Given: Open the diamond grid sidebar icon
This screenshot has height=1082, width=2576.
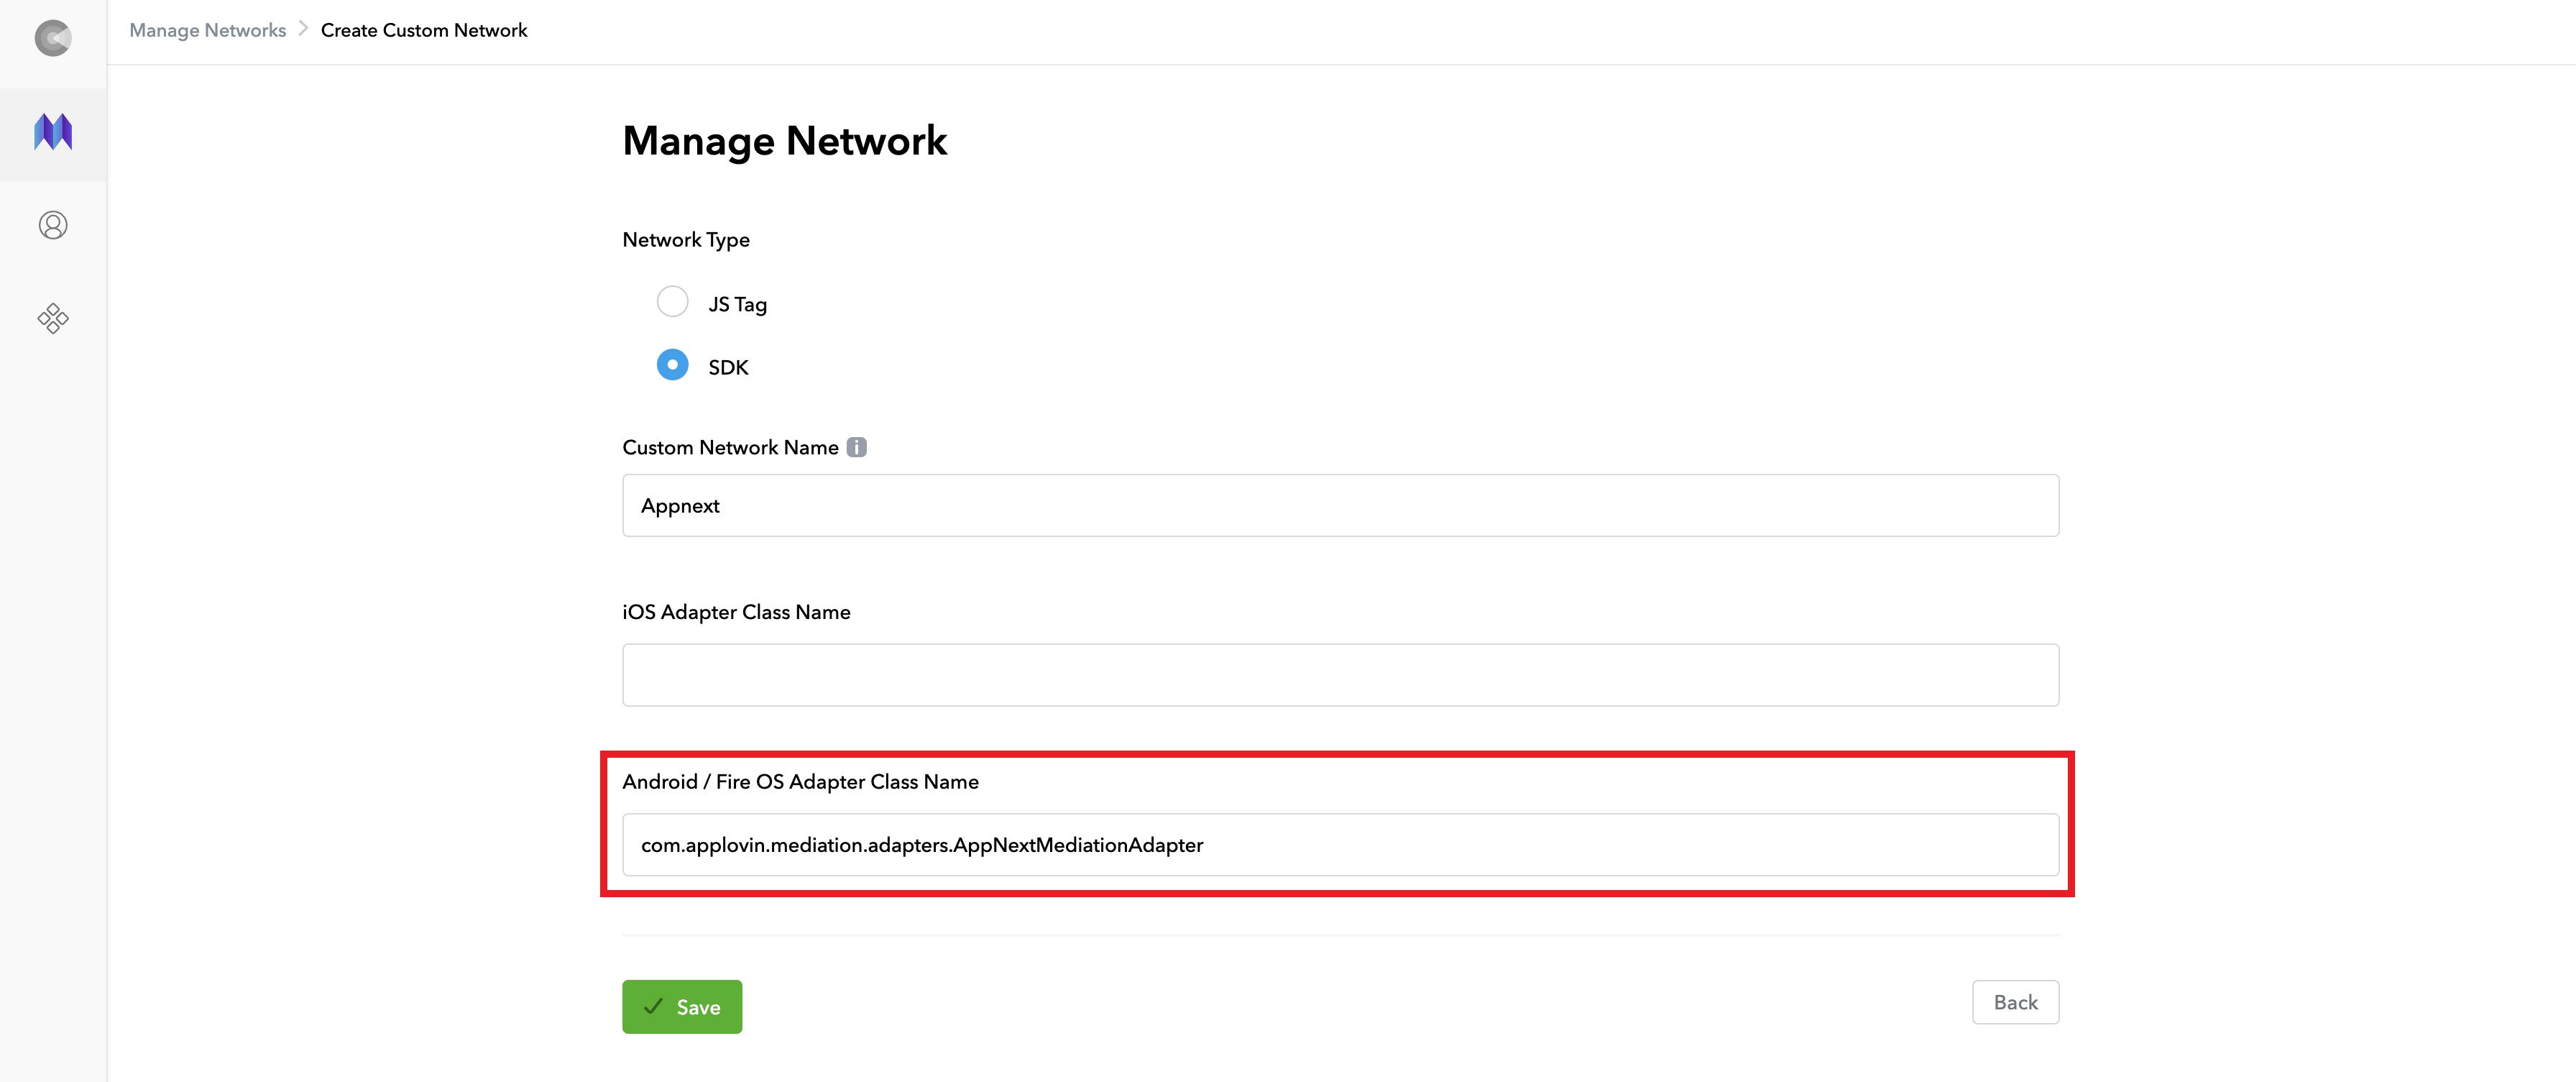Looking at the screenshot, I should pos(53,319).
